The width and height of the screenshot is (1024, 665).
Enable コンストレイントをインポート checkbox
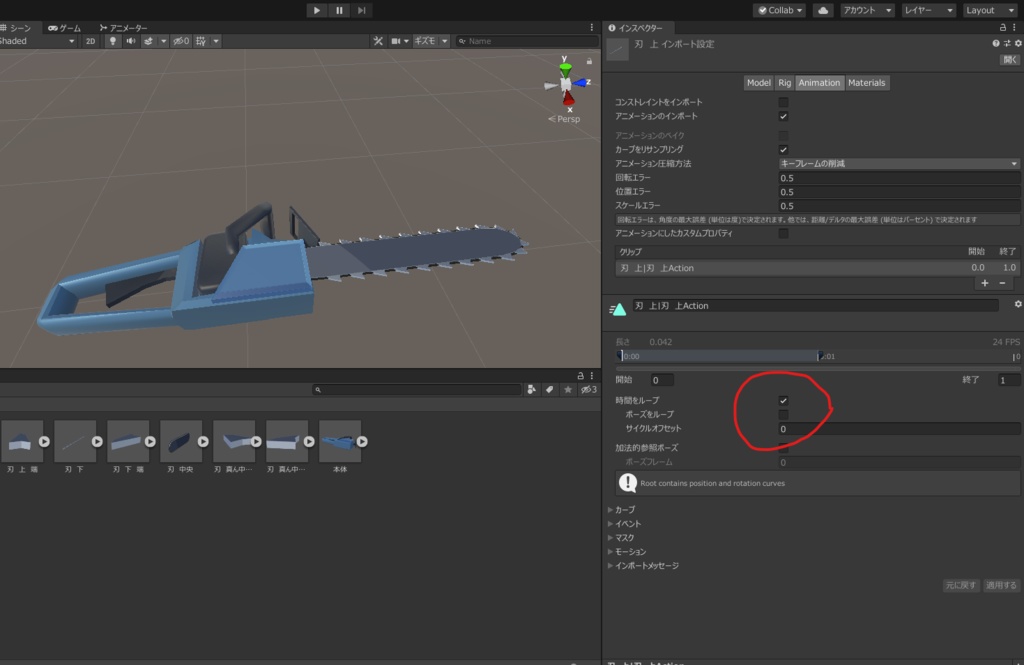point(783,102)
